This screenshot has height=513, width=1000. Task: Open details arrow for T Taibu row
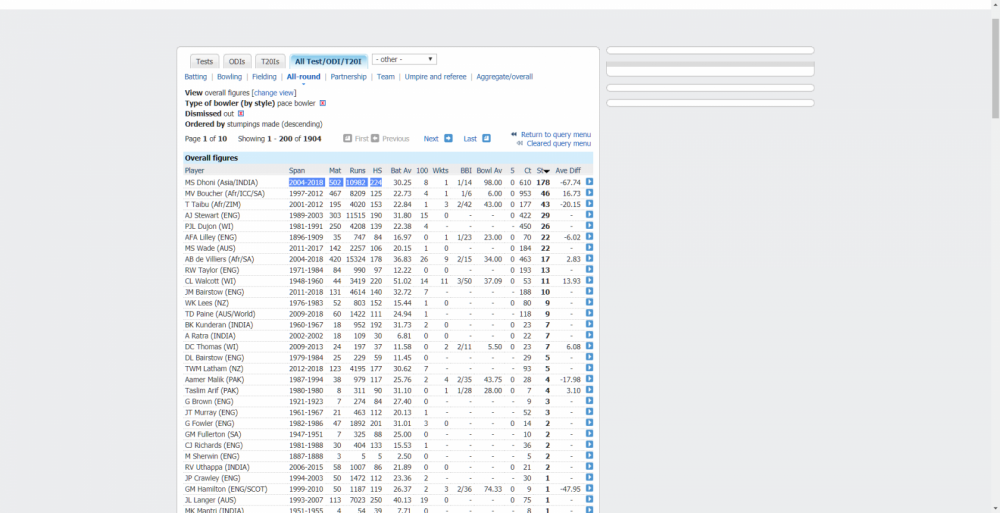[589, 204]
